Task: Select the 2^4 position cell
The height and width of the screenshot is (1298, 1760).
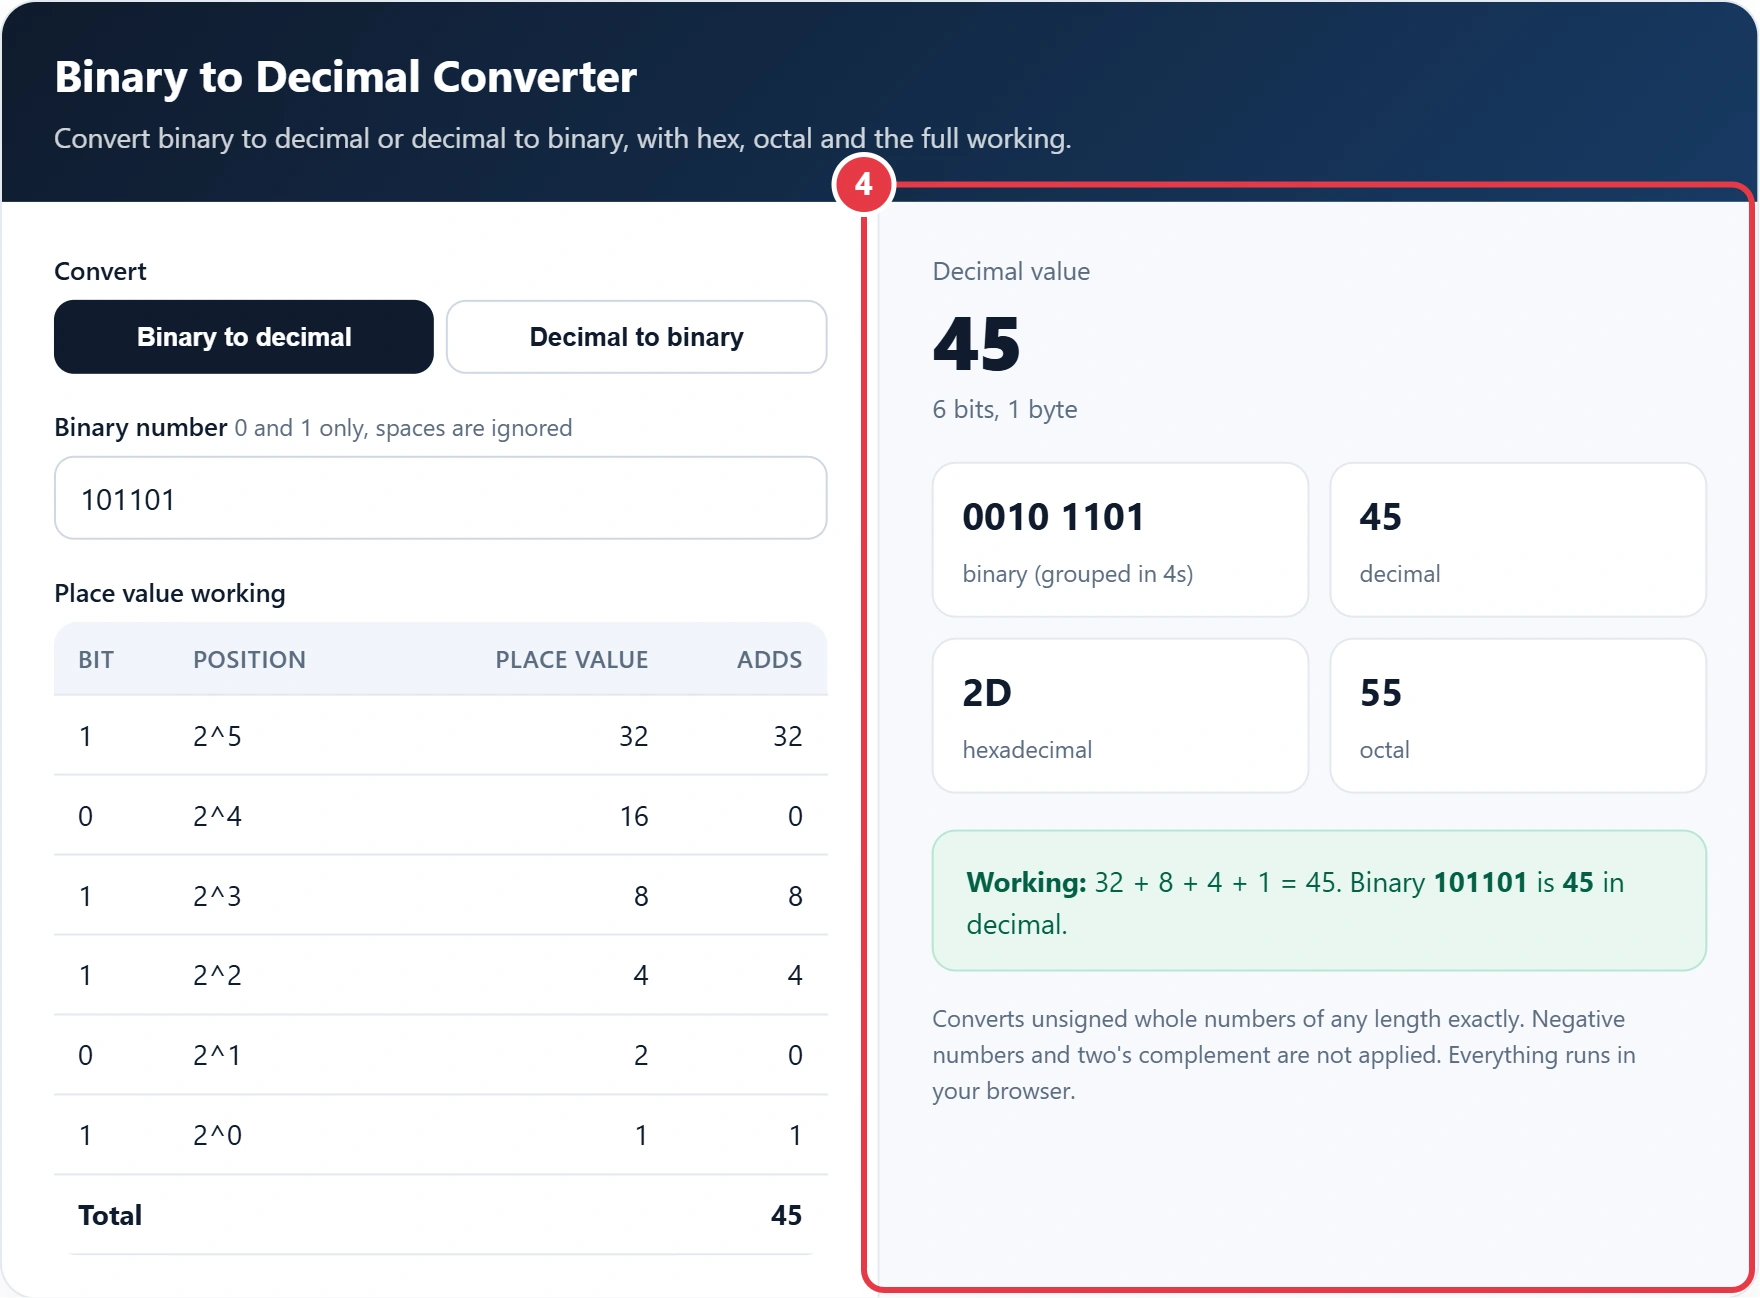Action: pos(217,816)
